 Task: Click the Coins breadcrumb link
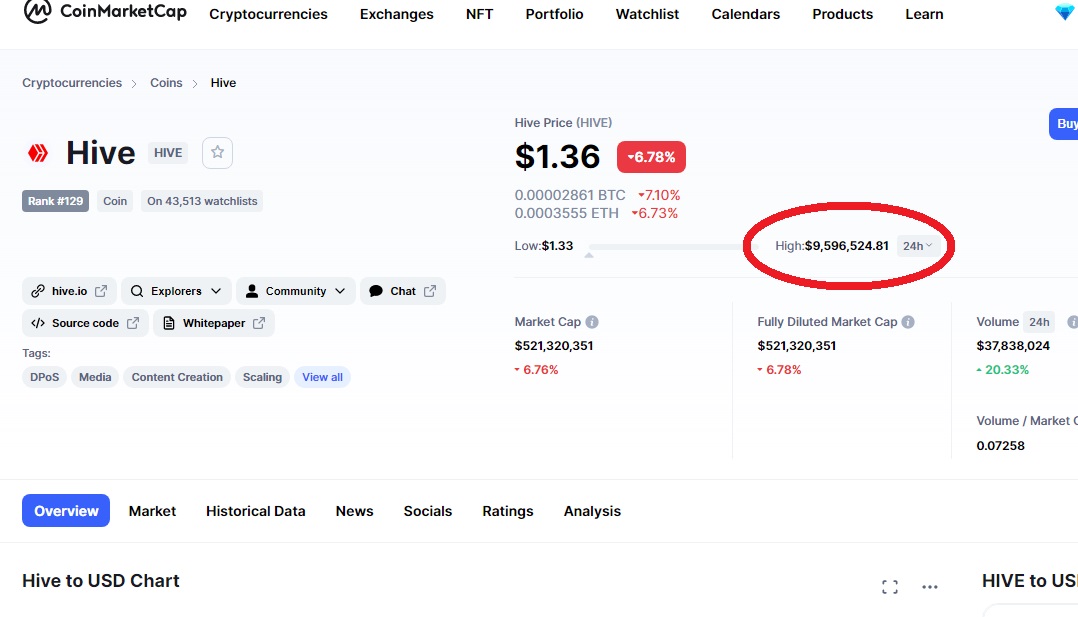tap(166, 83)
